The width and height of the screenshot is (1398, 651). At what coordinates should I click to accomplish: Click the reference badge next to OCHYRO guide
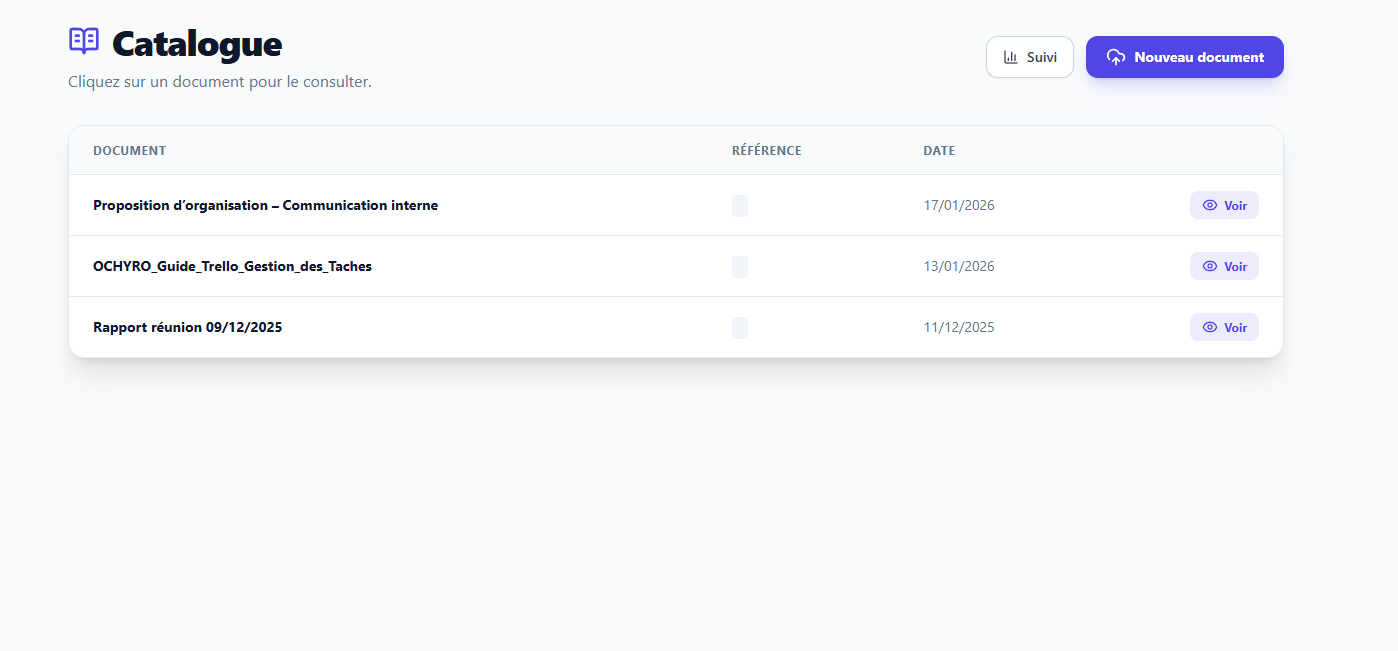tap(740, 266)
